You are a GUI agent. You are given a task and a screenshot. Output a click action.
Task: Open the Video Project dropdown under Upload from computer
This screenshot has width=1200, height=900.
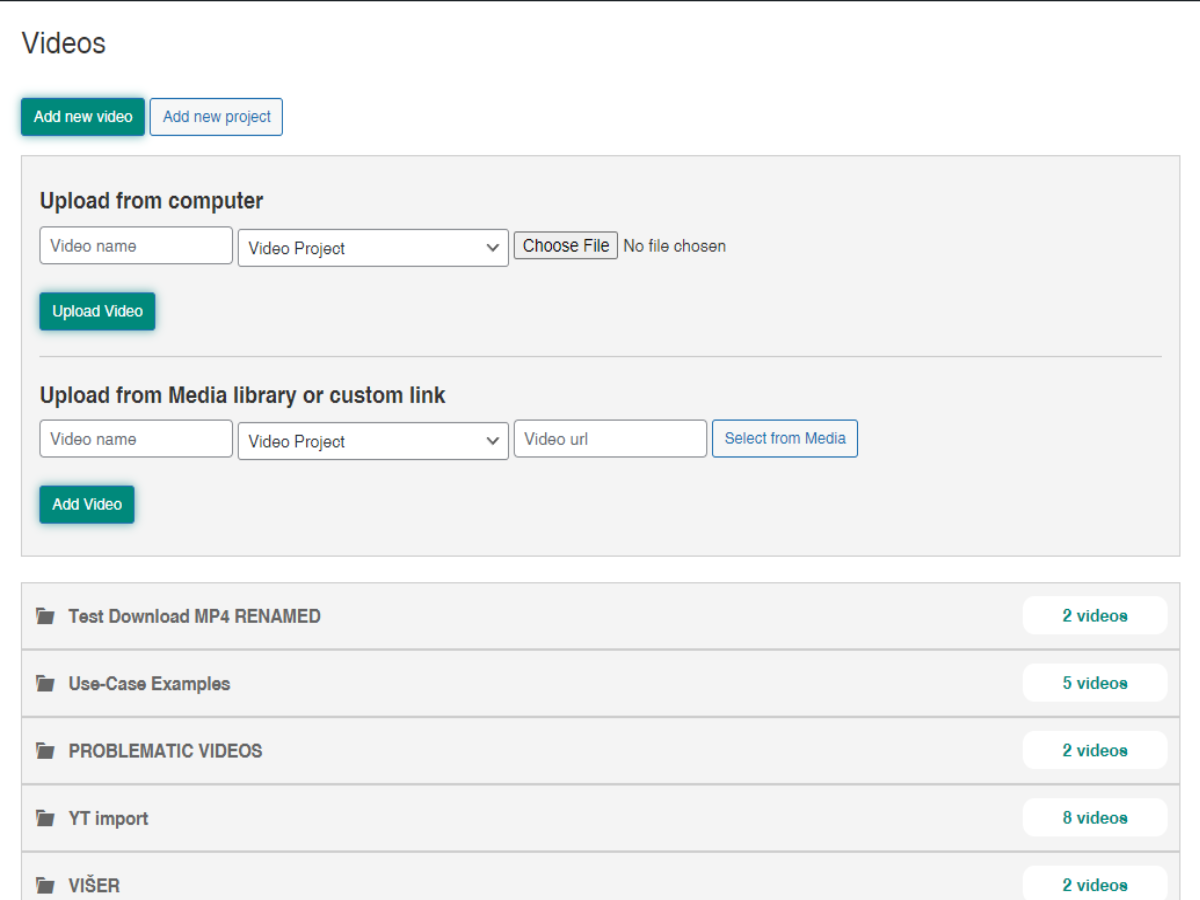(x=373, y=248)
